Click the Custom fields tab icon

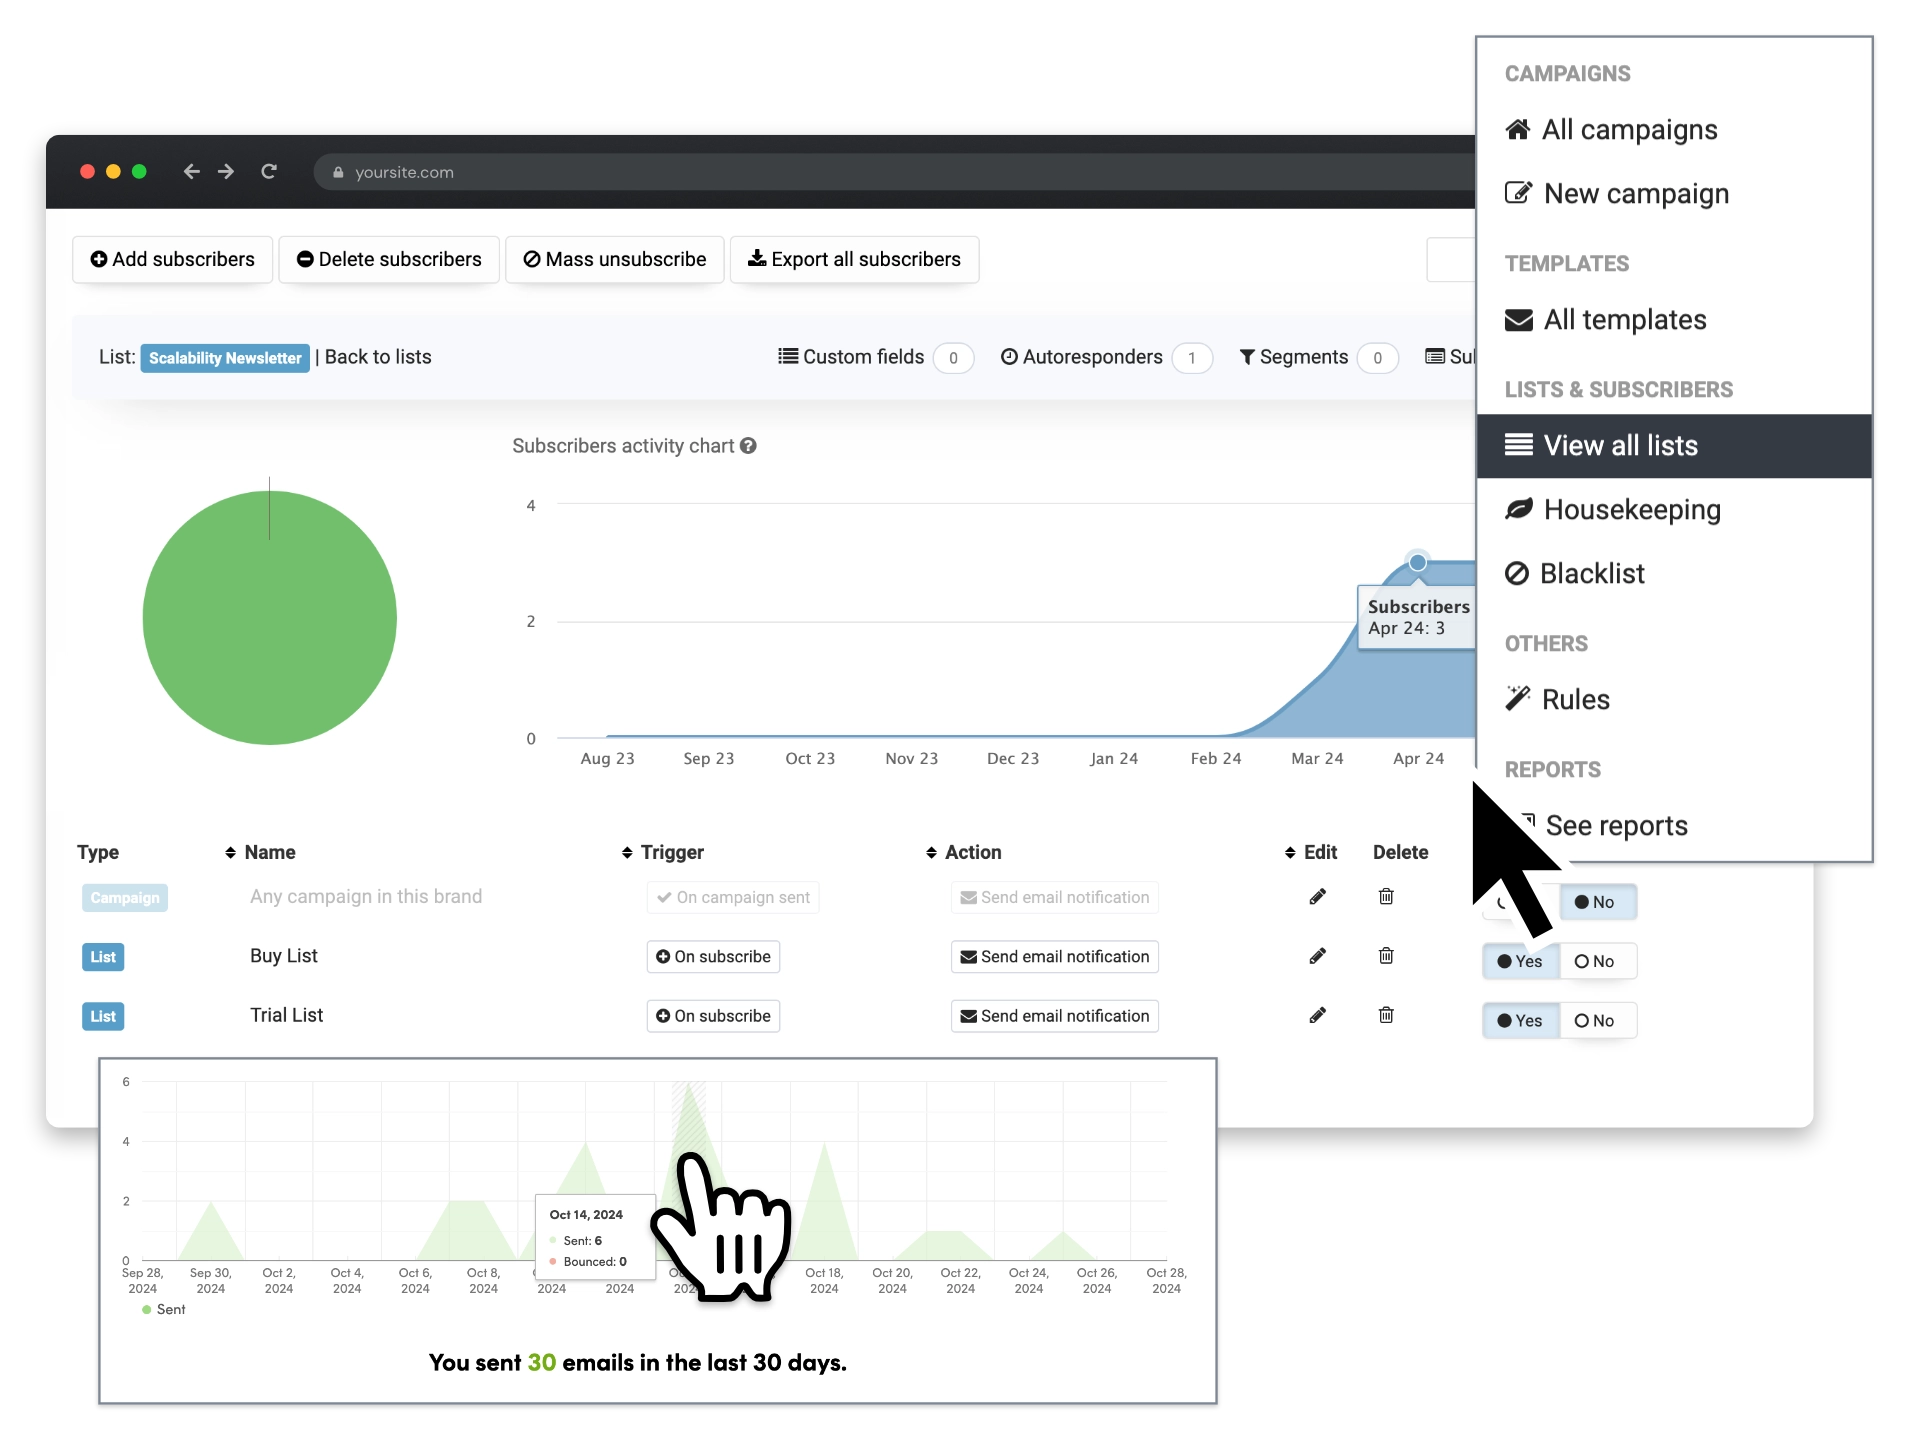tap(785, 357)
